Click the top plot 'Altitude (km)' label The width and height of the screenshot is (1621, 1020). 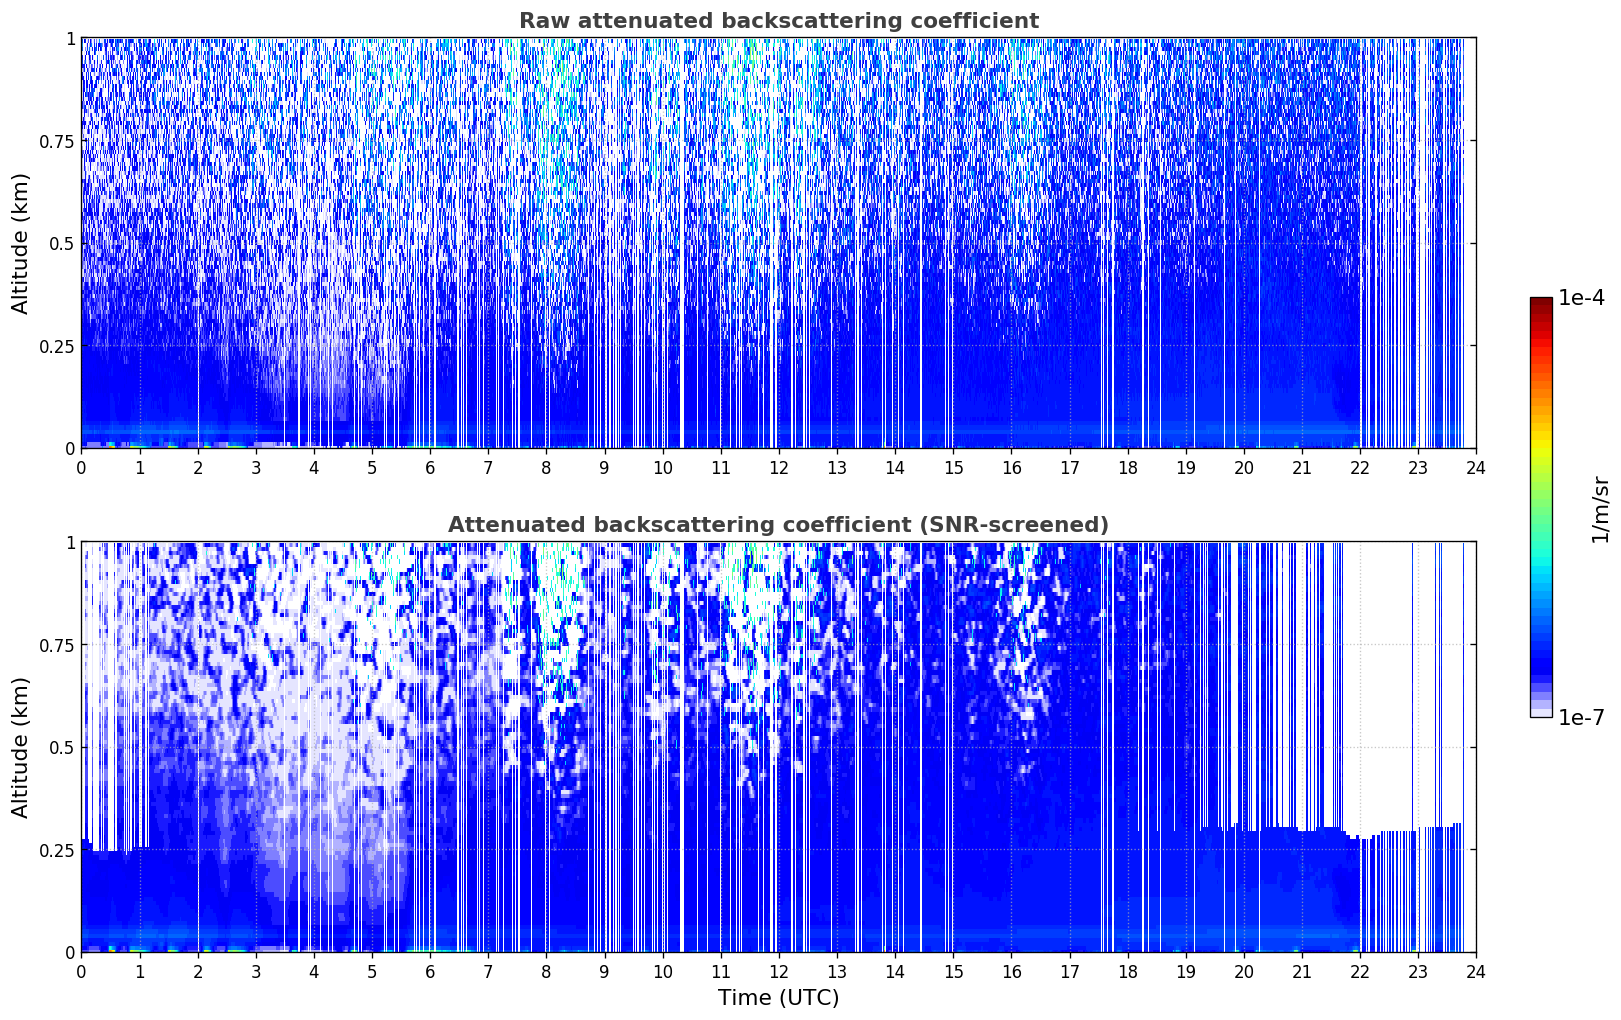click(21, 243)
